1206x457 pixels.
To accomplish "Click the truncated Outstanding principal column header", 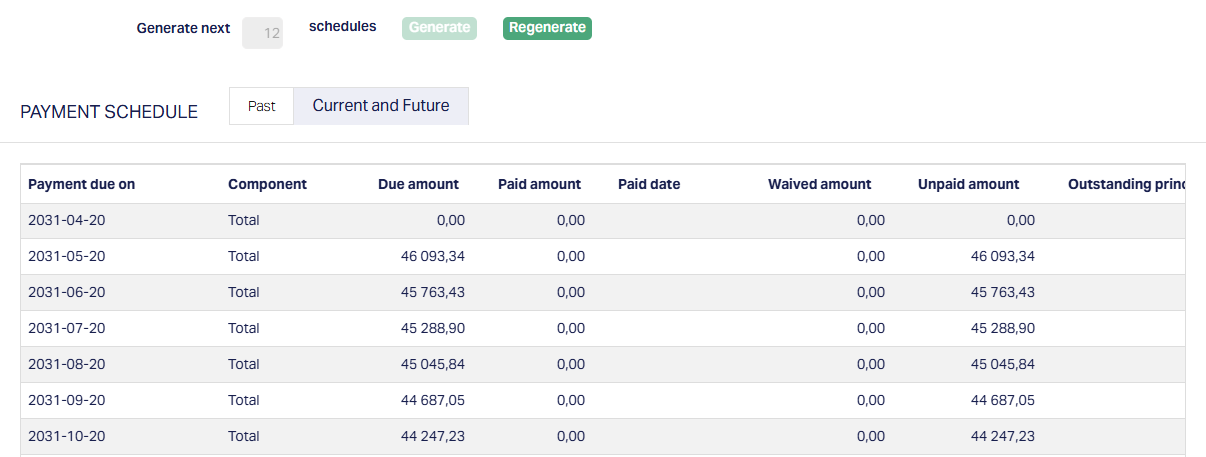I will [x=1125, y=184].
